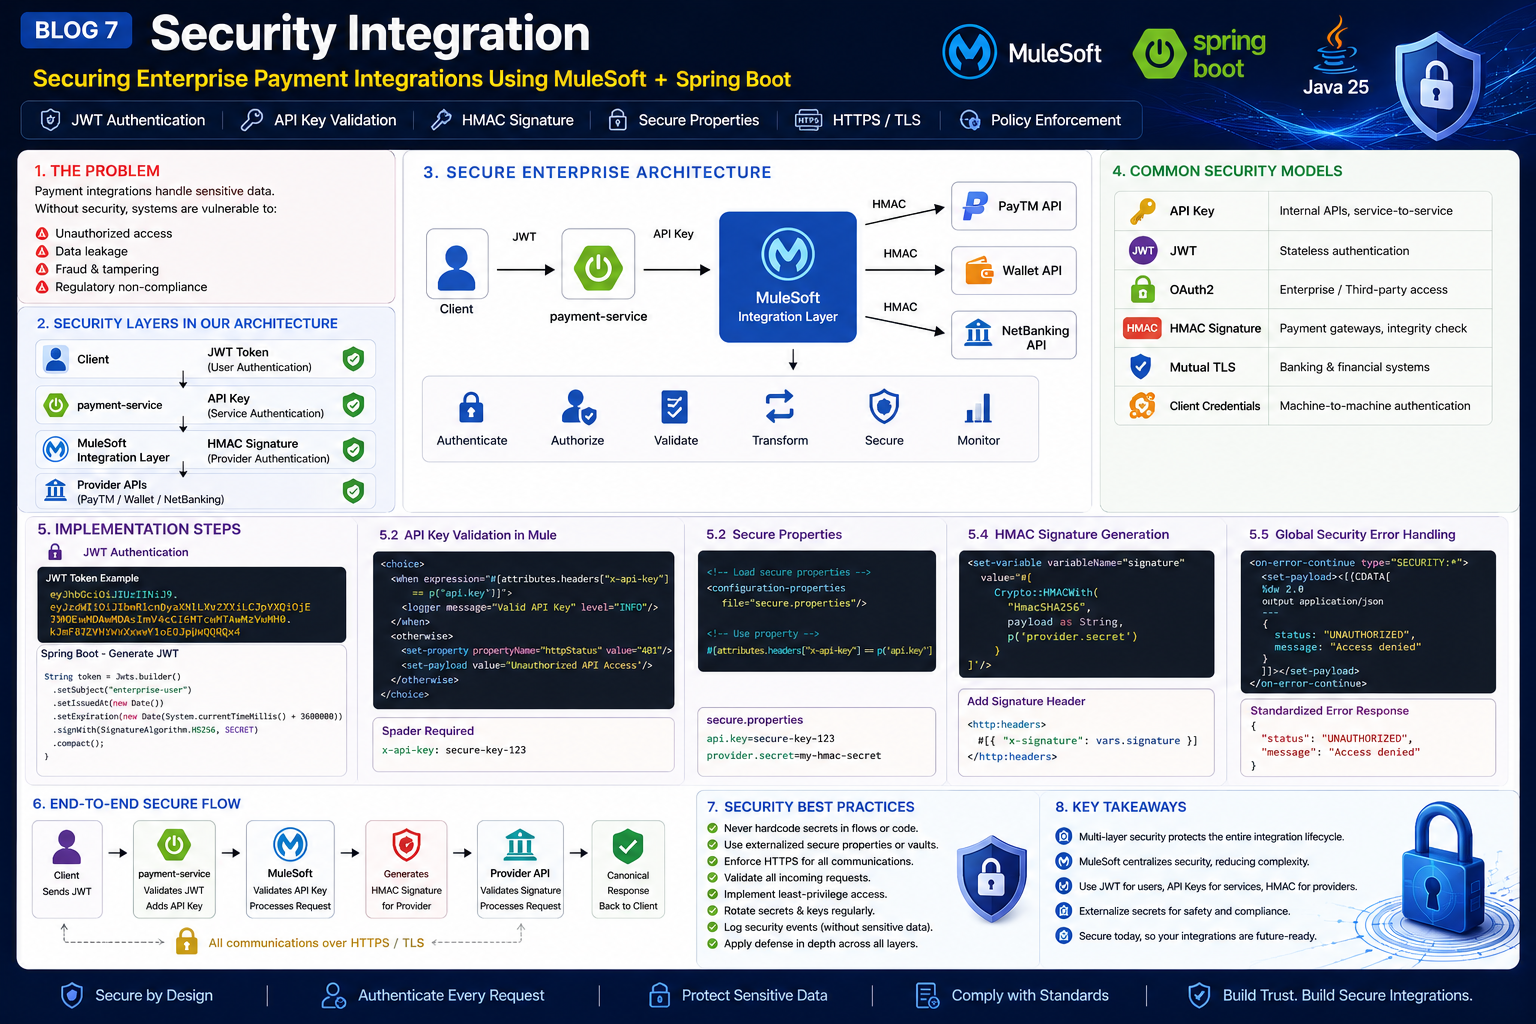Select the HMAC Signature tab

click(x=502, y=120)
